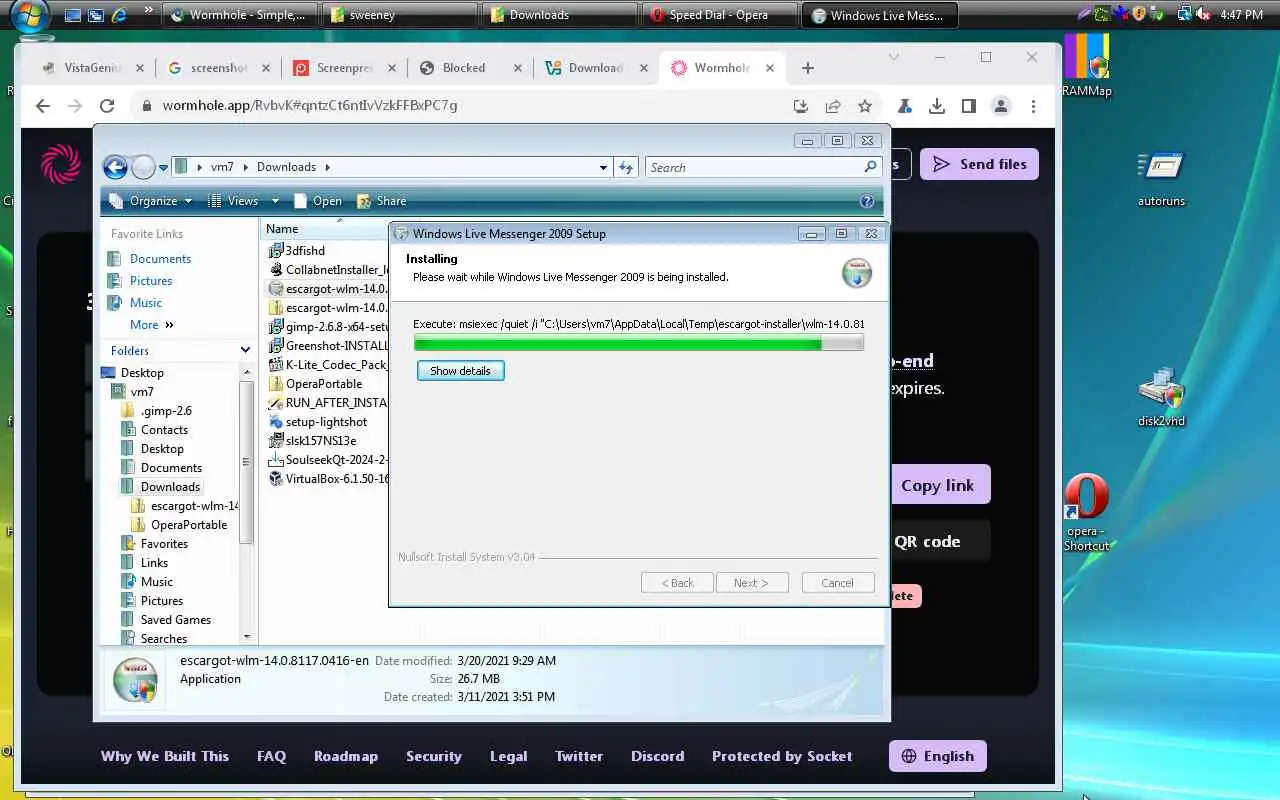Open the Organize dropdown menu
Image resolution: width=1280 pixels, height=800 pixels.
tap(151, 201)
